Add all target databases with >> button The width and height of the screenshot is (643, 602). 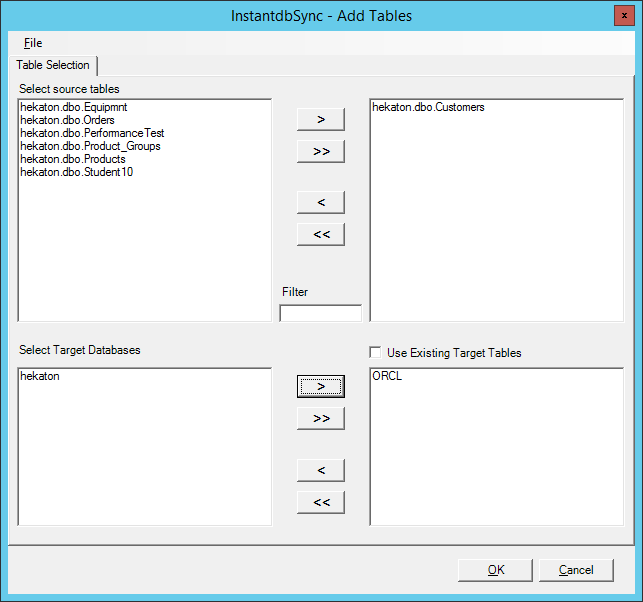tap(321, 418)
